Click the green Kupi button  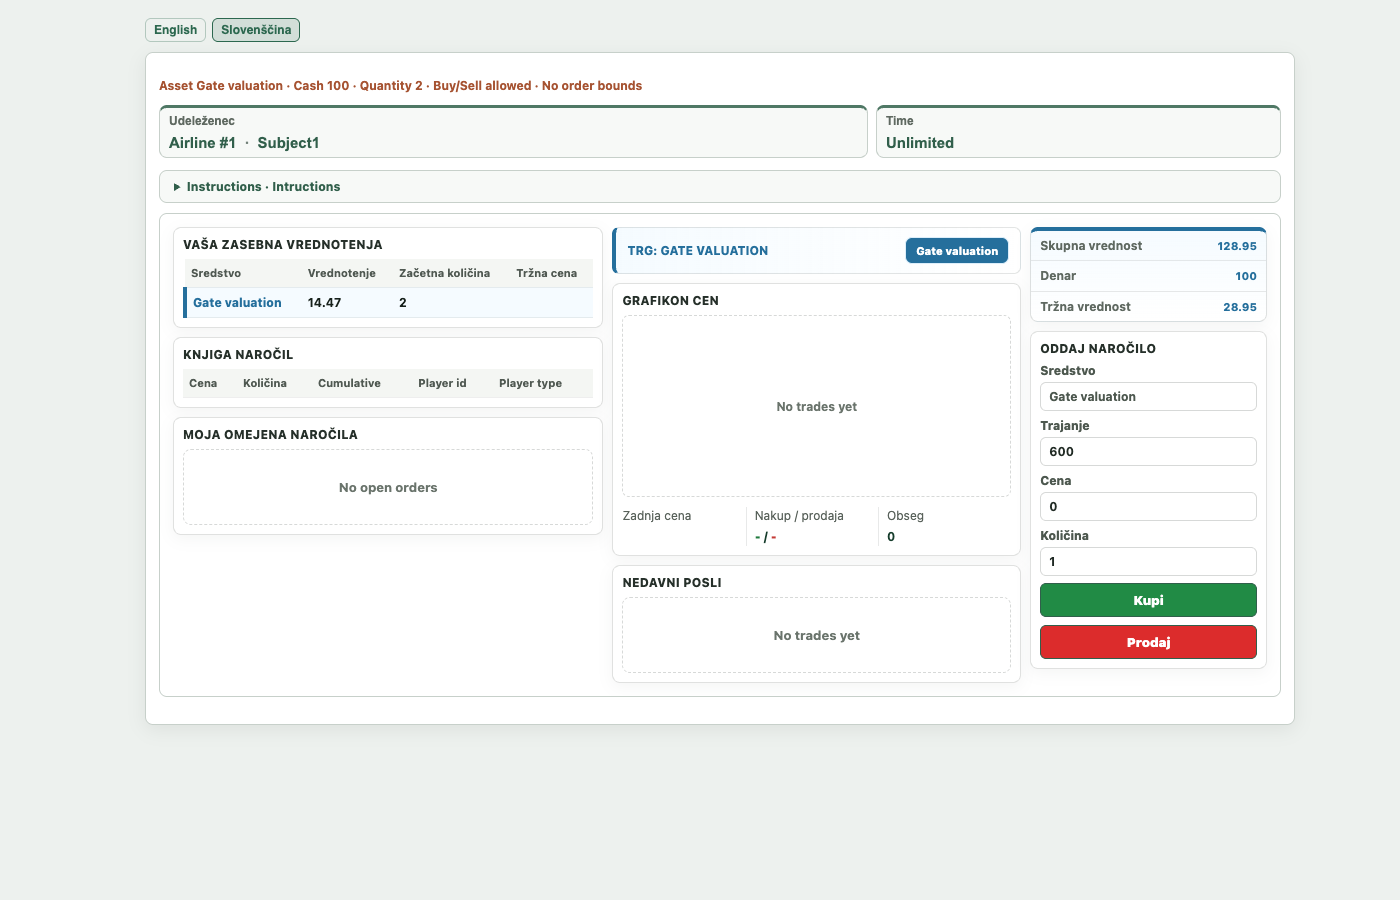[x=1148, y=601]
